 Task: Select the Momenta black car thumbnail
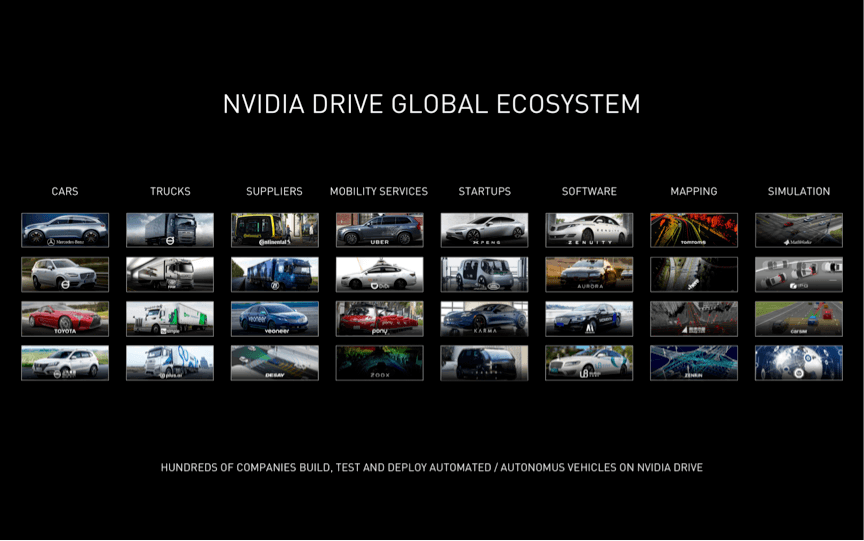(x=589, y=318)
